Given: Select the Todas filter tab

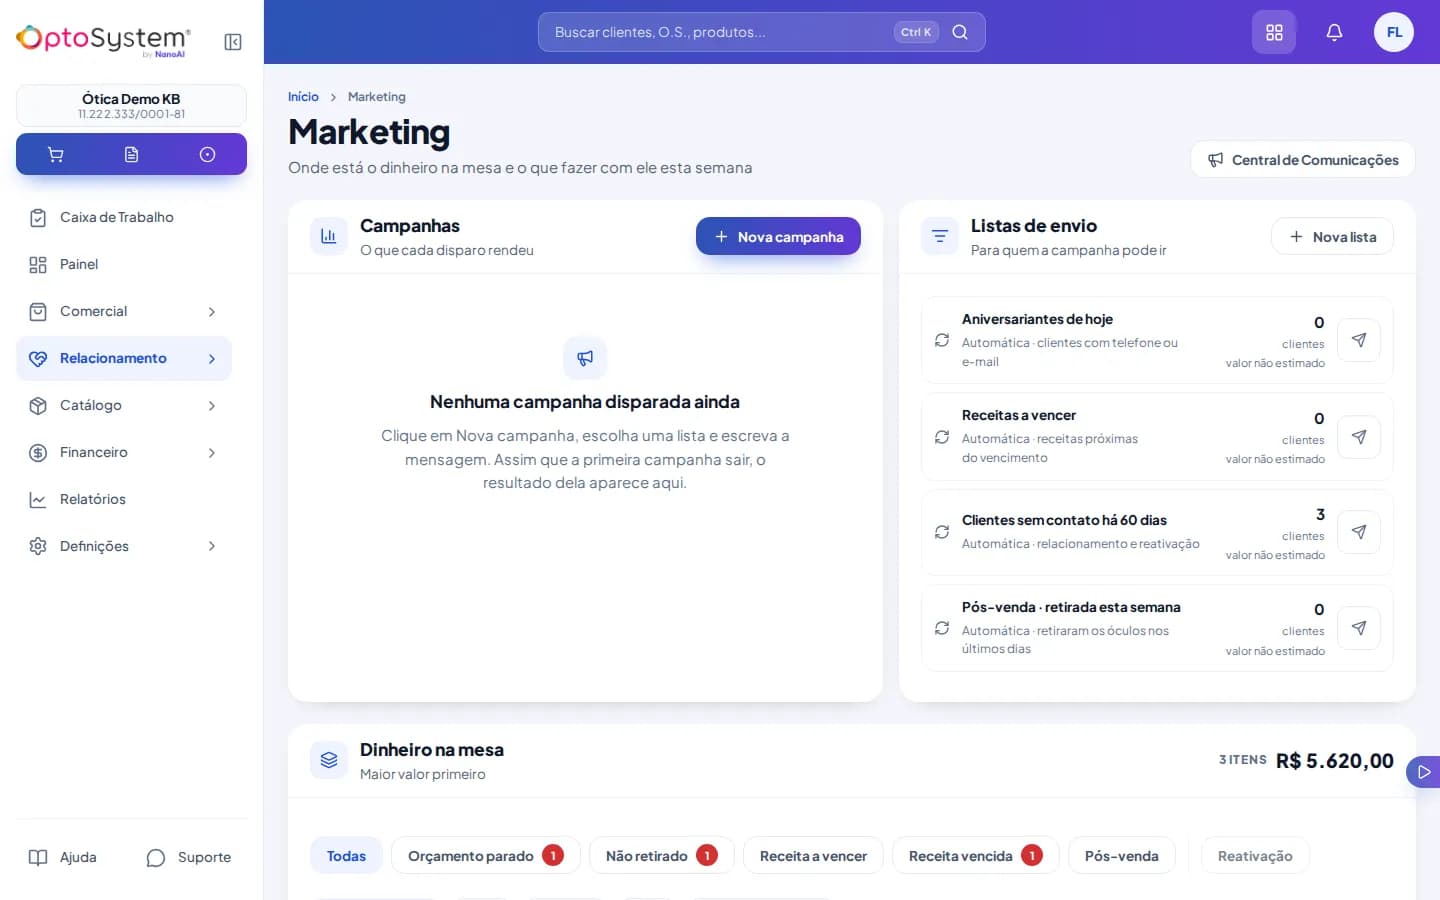Looking at the screenshot, I should 346,856.
